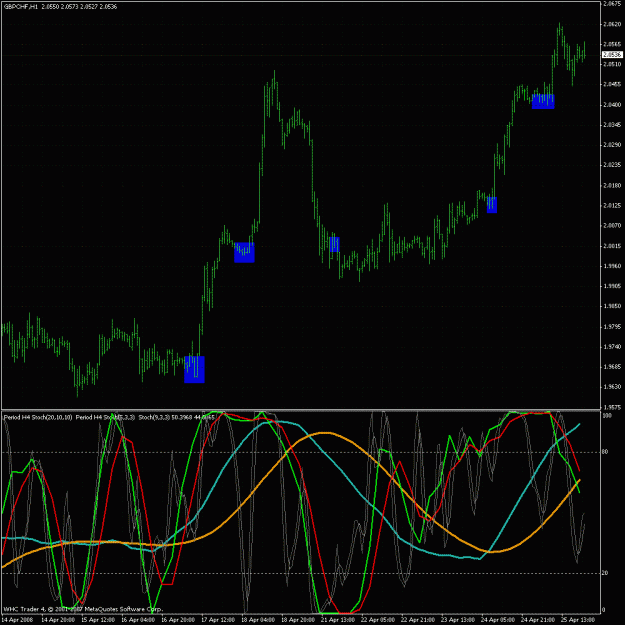Image resolution: width=625 pixels, height=625 pixels.
Task: Select the small blue rectangle above 21 Apr 13:00
Action: [334, 244]
